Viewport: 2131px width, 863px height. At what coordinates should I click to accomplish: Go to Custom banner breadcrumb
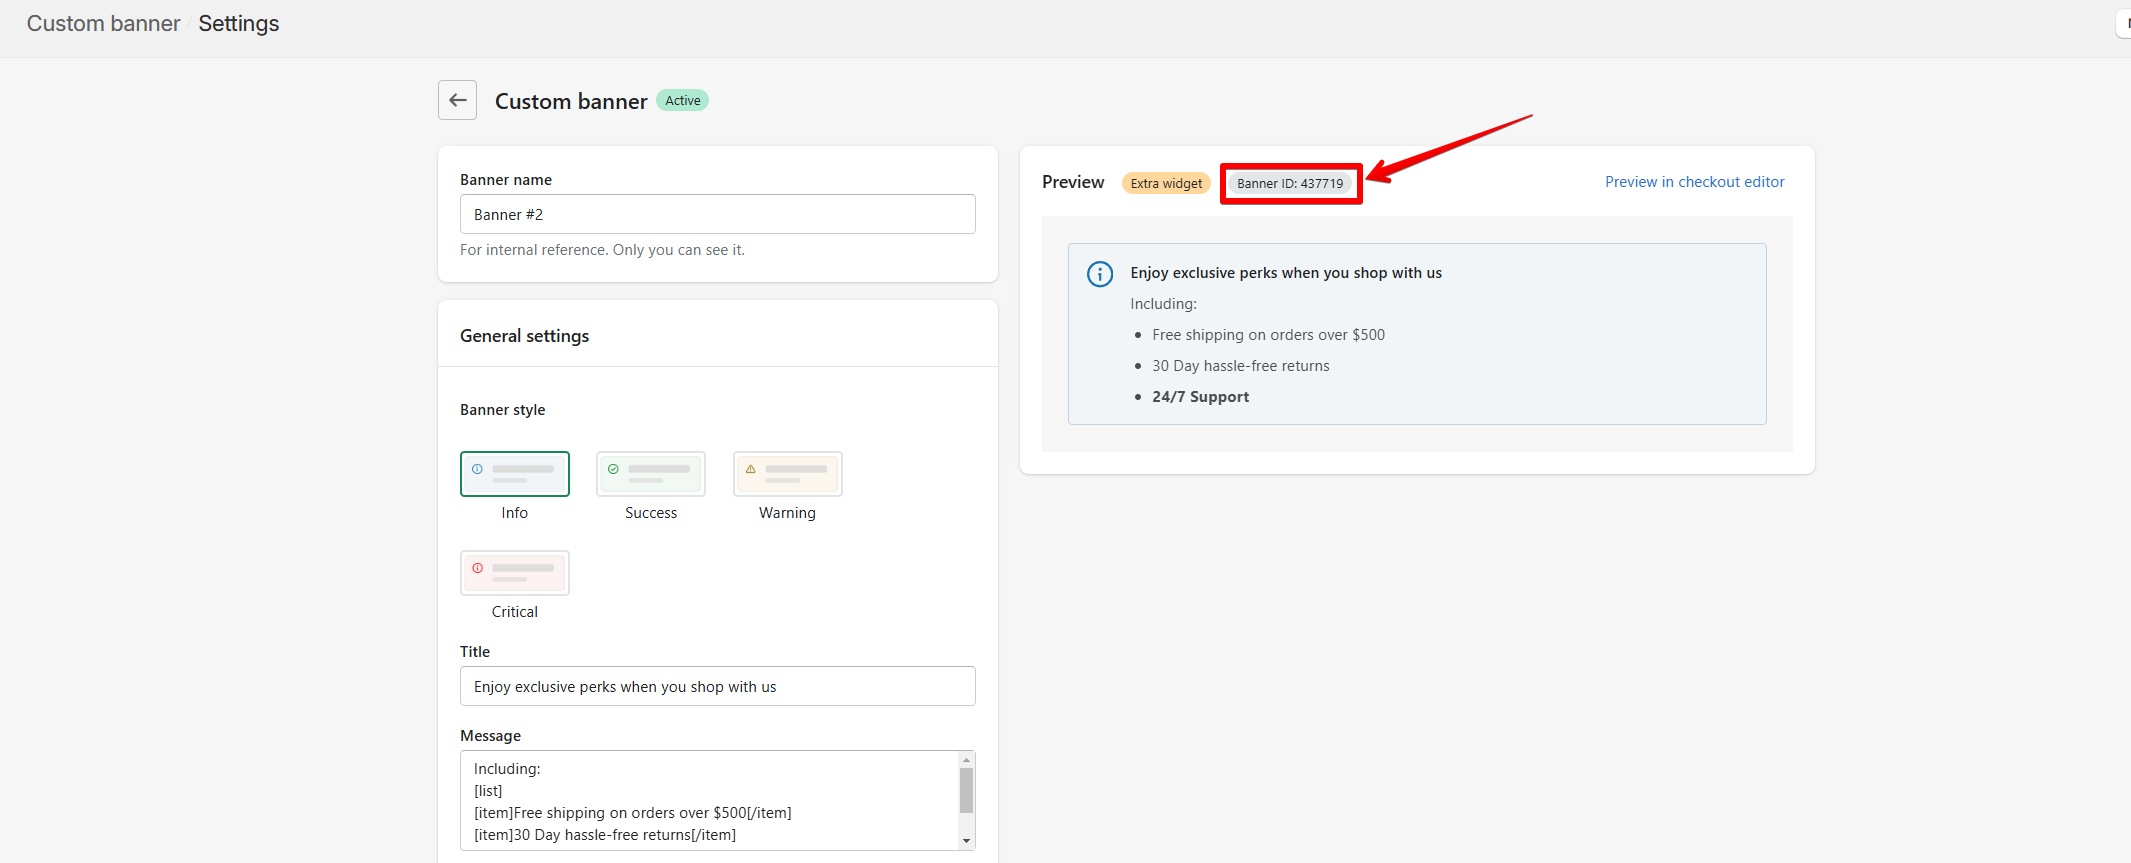tap(103, 24)
